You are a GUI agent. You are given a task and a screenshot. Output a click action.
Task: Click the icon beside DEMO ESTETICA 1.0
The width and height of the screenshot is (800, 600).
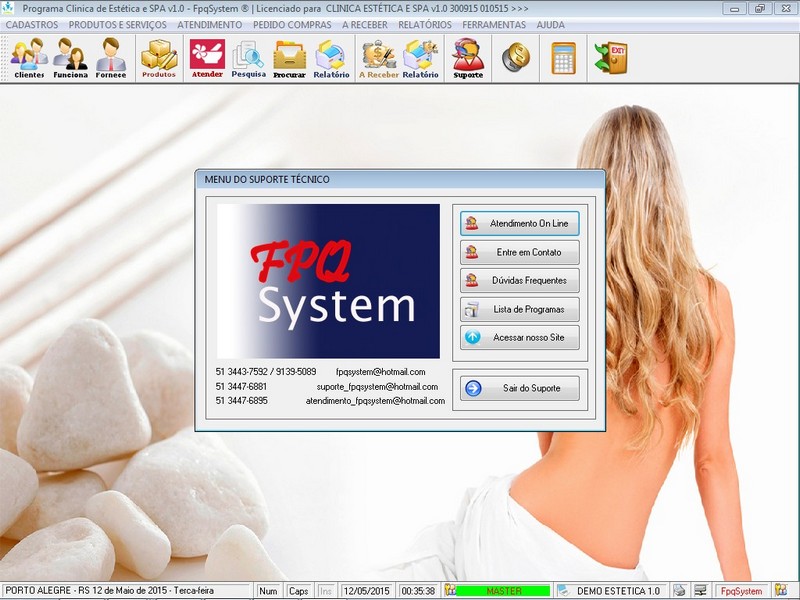(x=563, y=590)
